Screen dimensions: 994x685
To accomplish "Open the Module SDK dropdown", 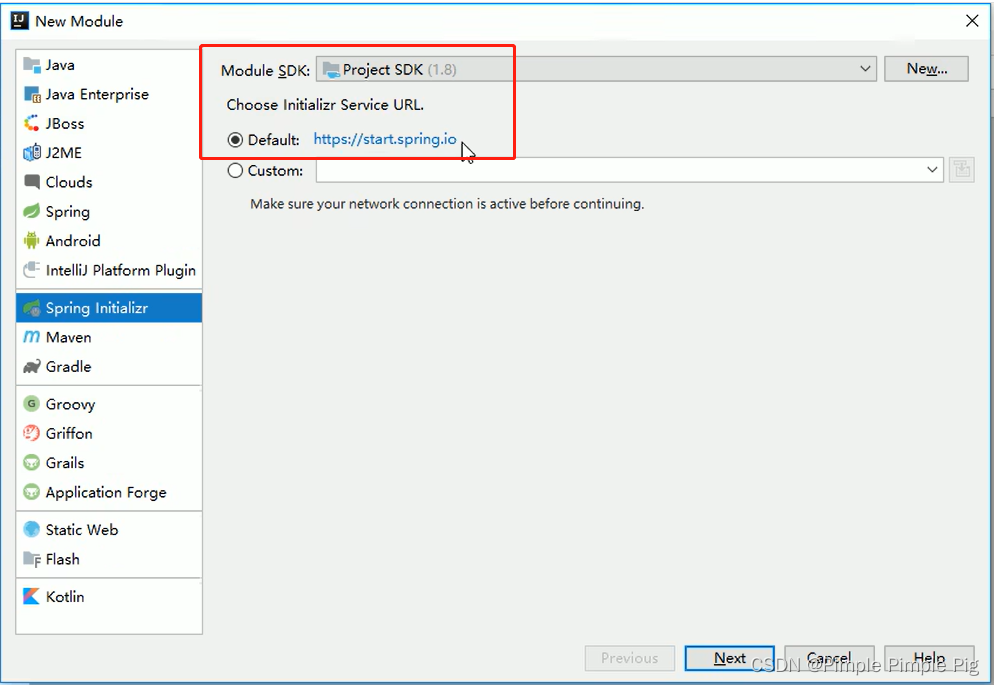I will point(596,69).
